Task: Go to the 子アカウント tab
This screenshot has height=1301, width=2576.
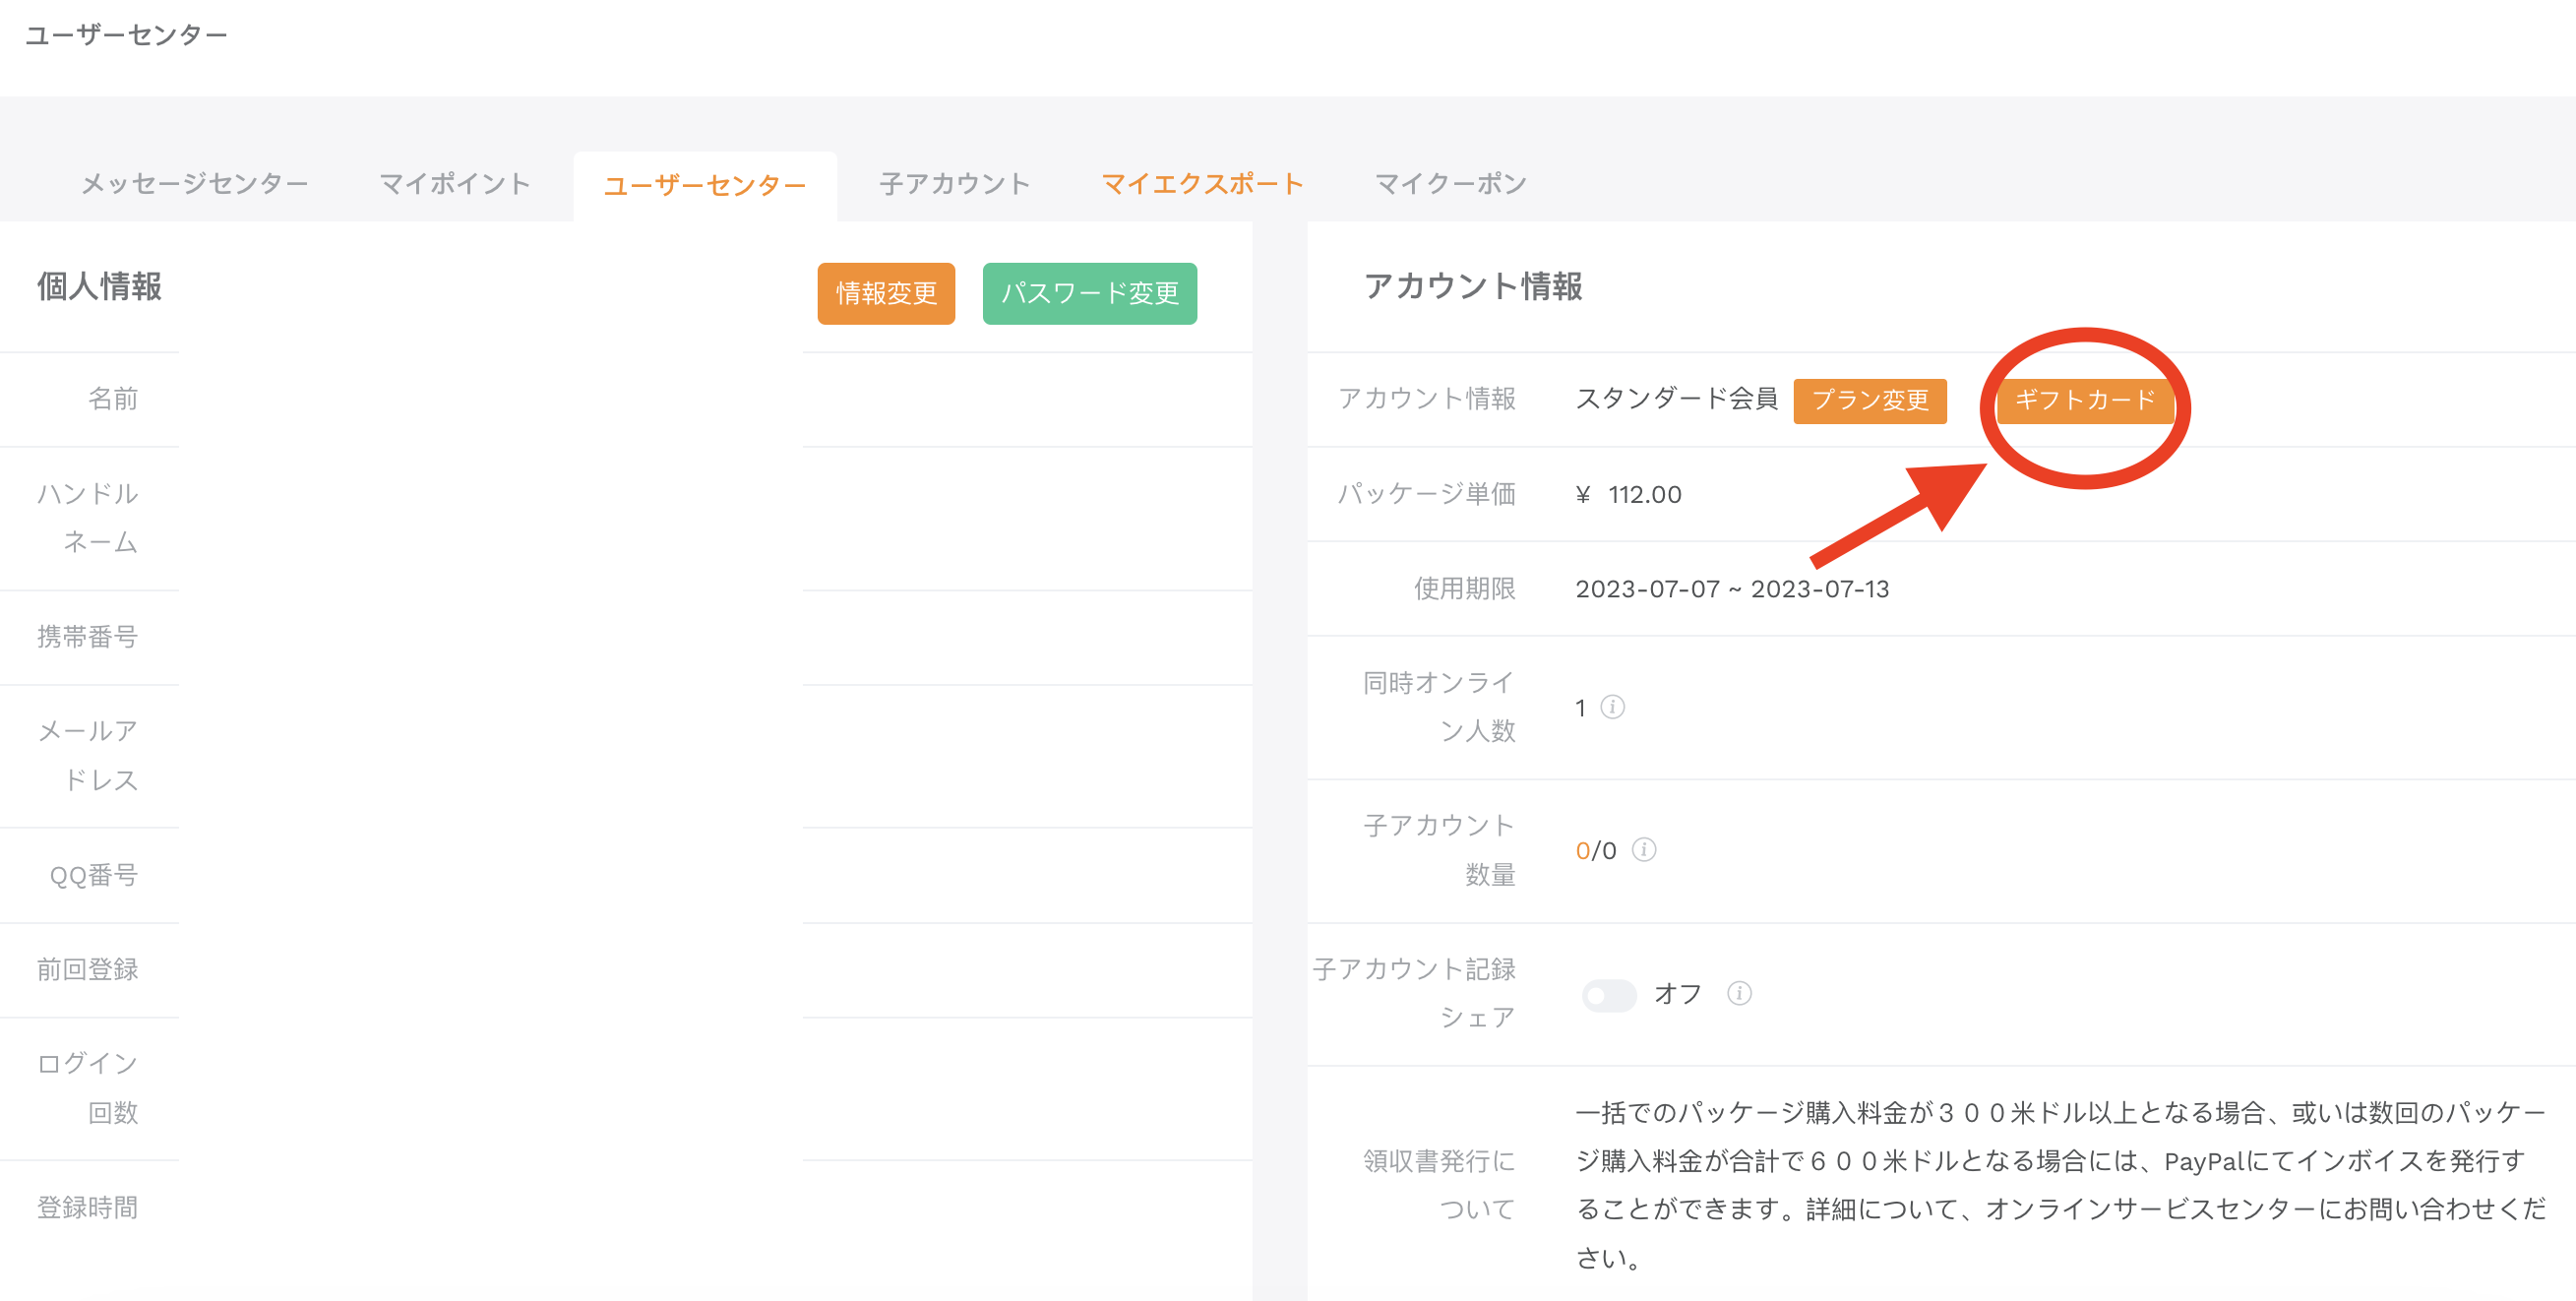Action: pyautogui.click(x=955, y=184)
